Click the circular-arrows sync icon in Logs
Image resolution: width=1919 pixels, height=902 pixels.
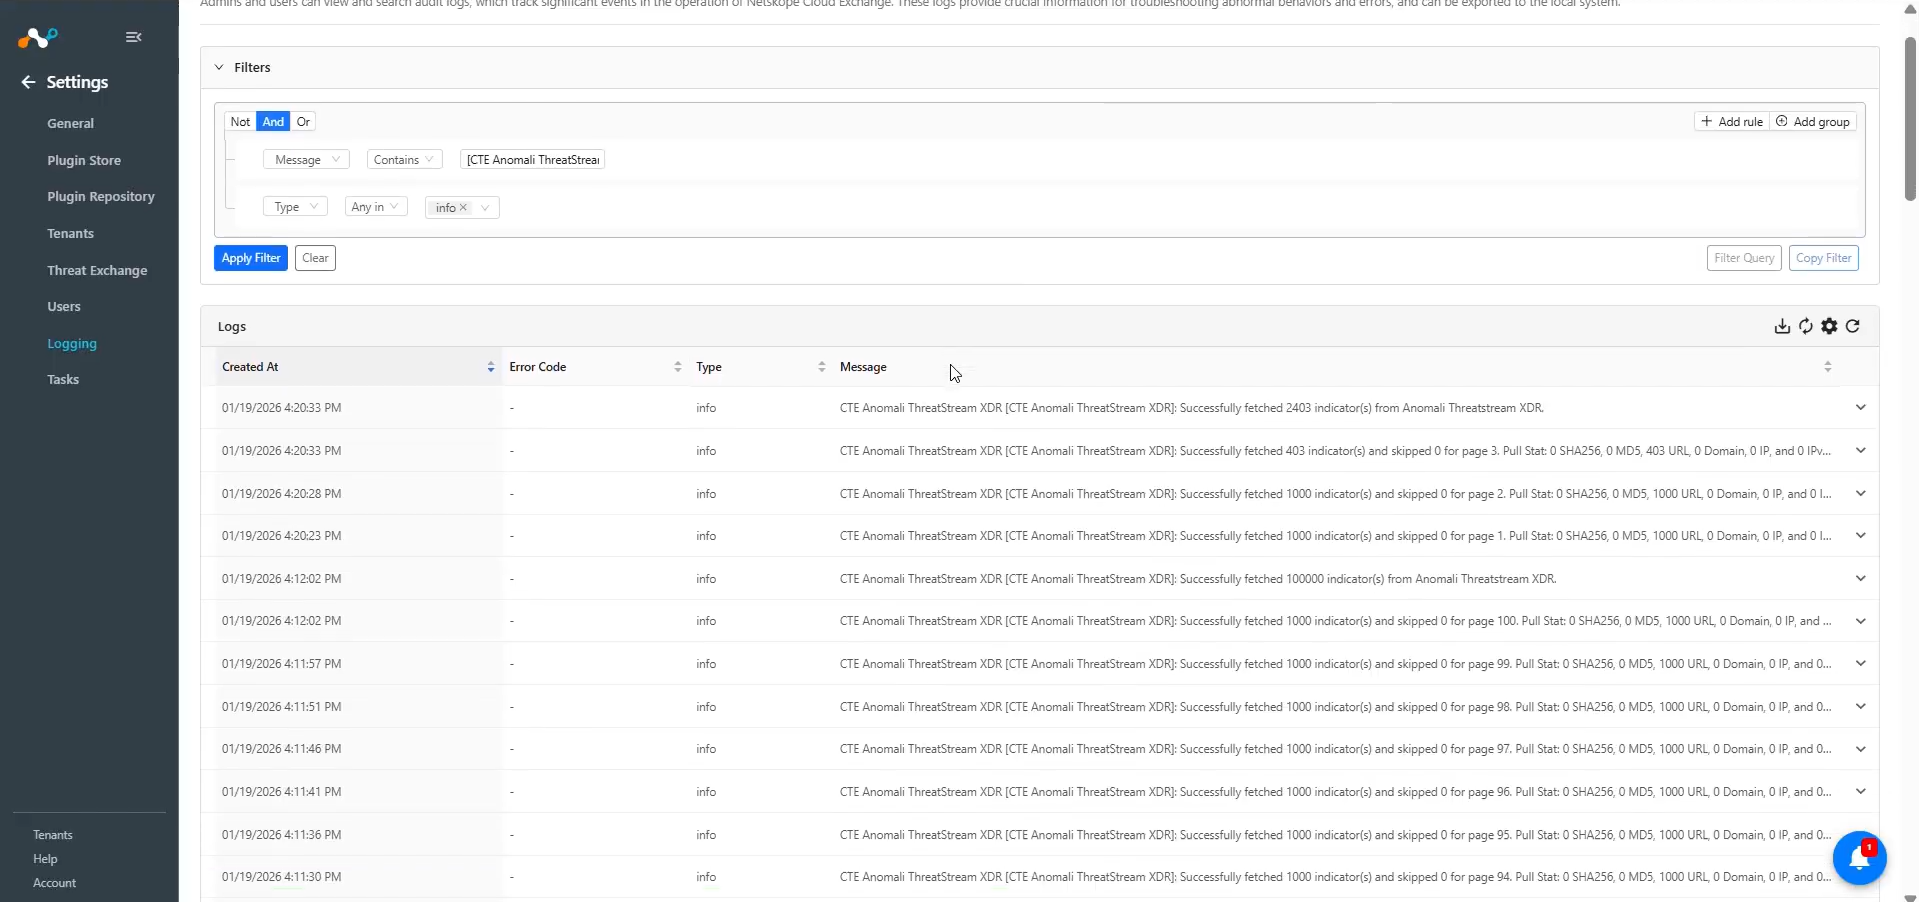coord(1806,326)
